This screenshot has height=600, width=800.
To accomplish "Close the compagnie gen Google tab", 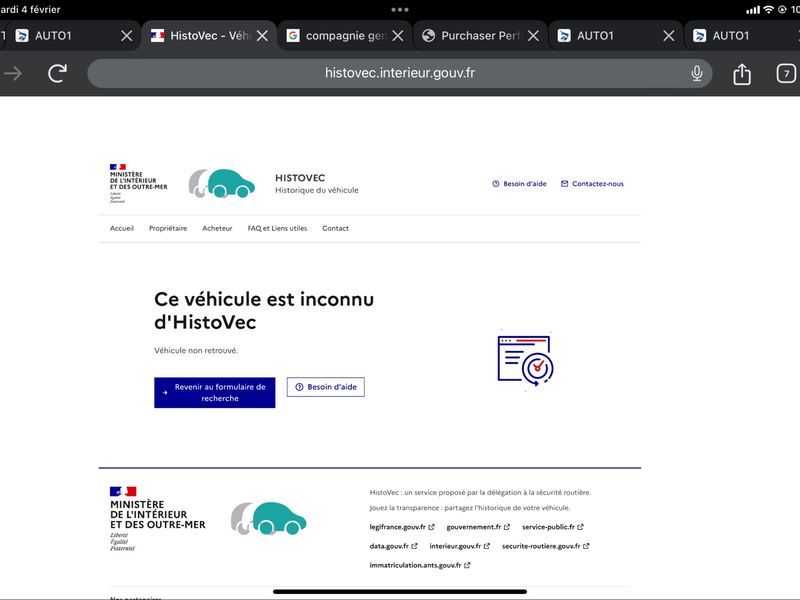I will (398, 36).
